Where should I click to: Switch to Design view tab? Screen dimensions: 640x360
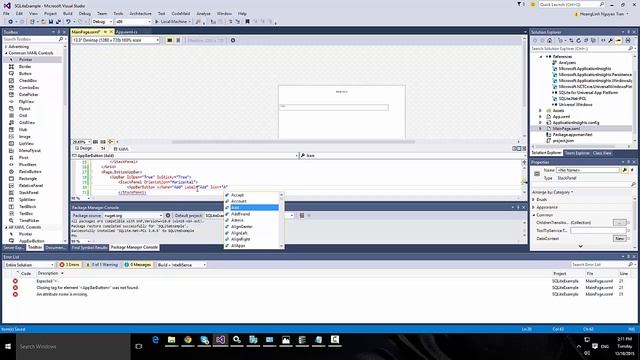coord(84,149)
